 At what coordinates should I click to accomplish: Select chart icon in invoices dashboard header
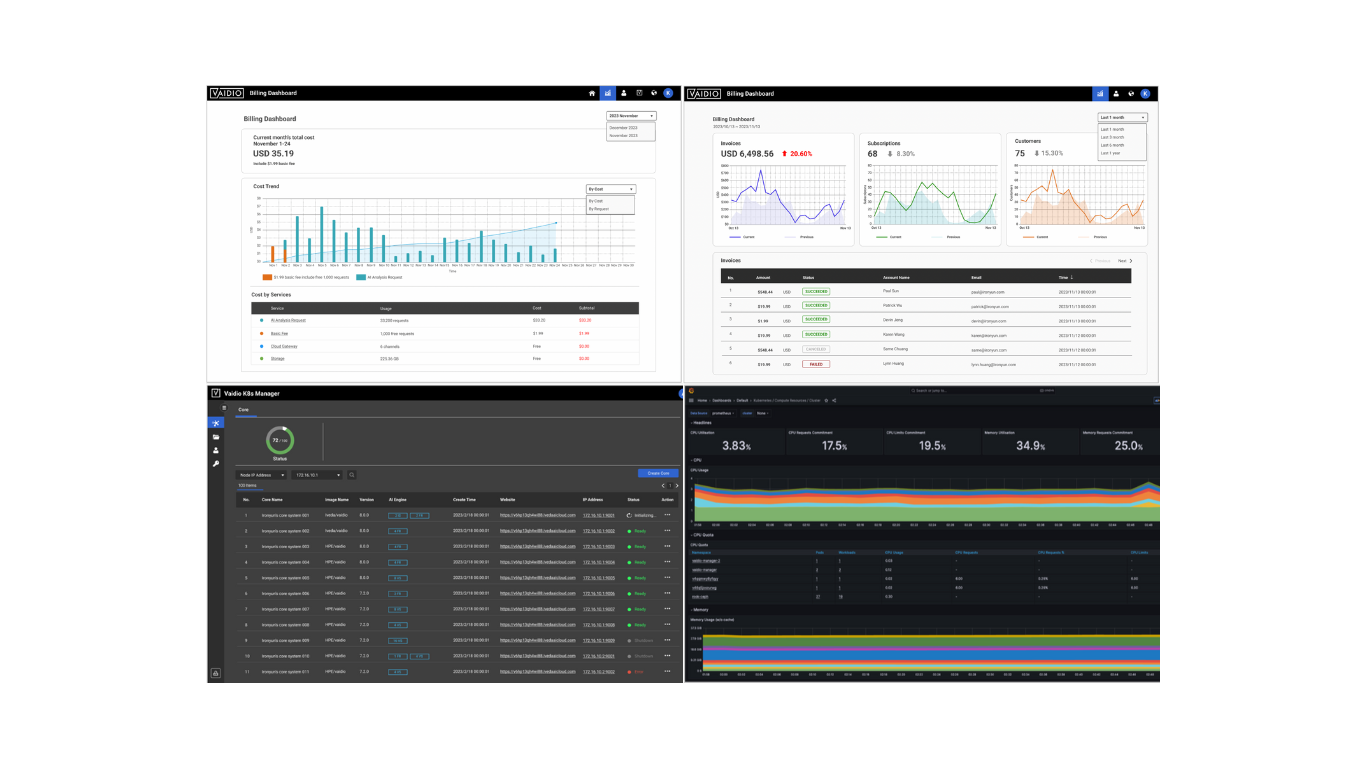(1100, 93)
